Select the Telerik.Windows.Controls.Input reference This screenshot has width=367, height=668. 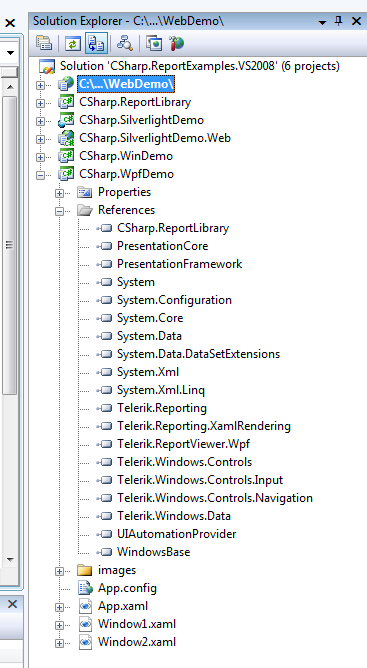(200, 480)
